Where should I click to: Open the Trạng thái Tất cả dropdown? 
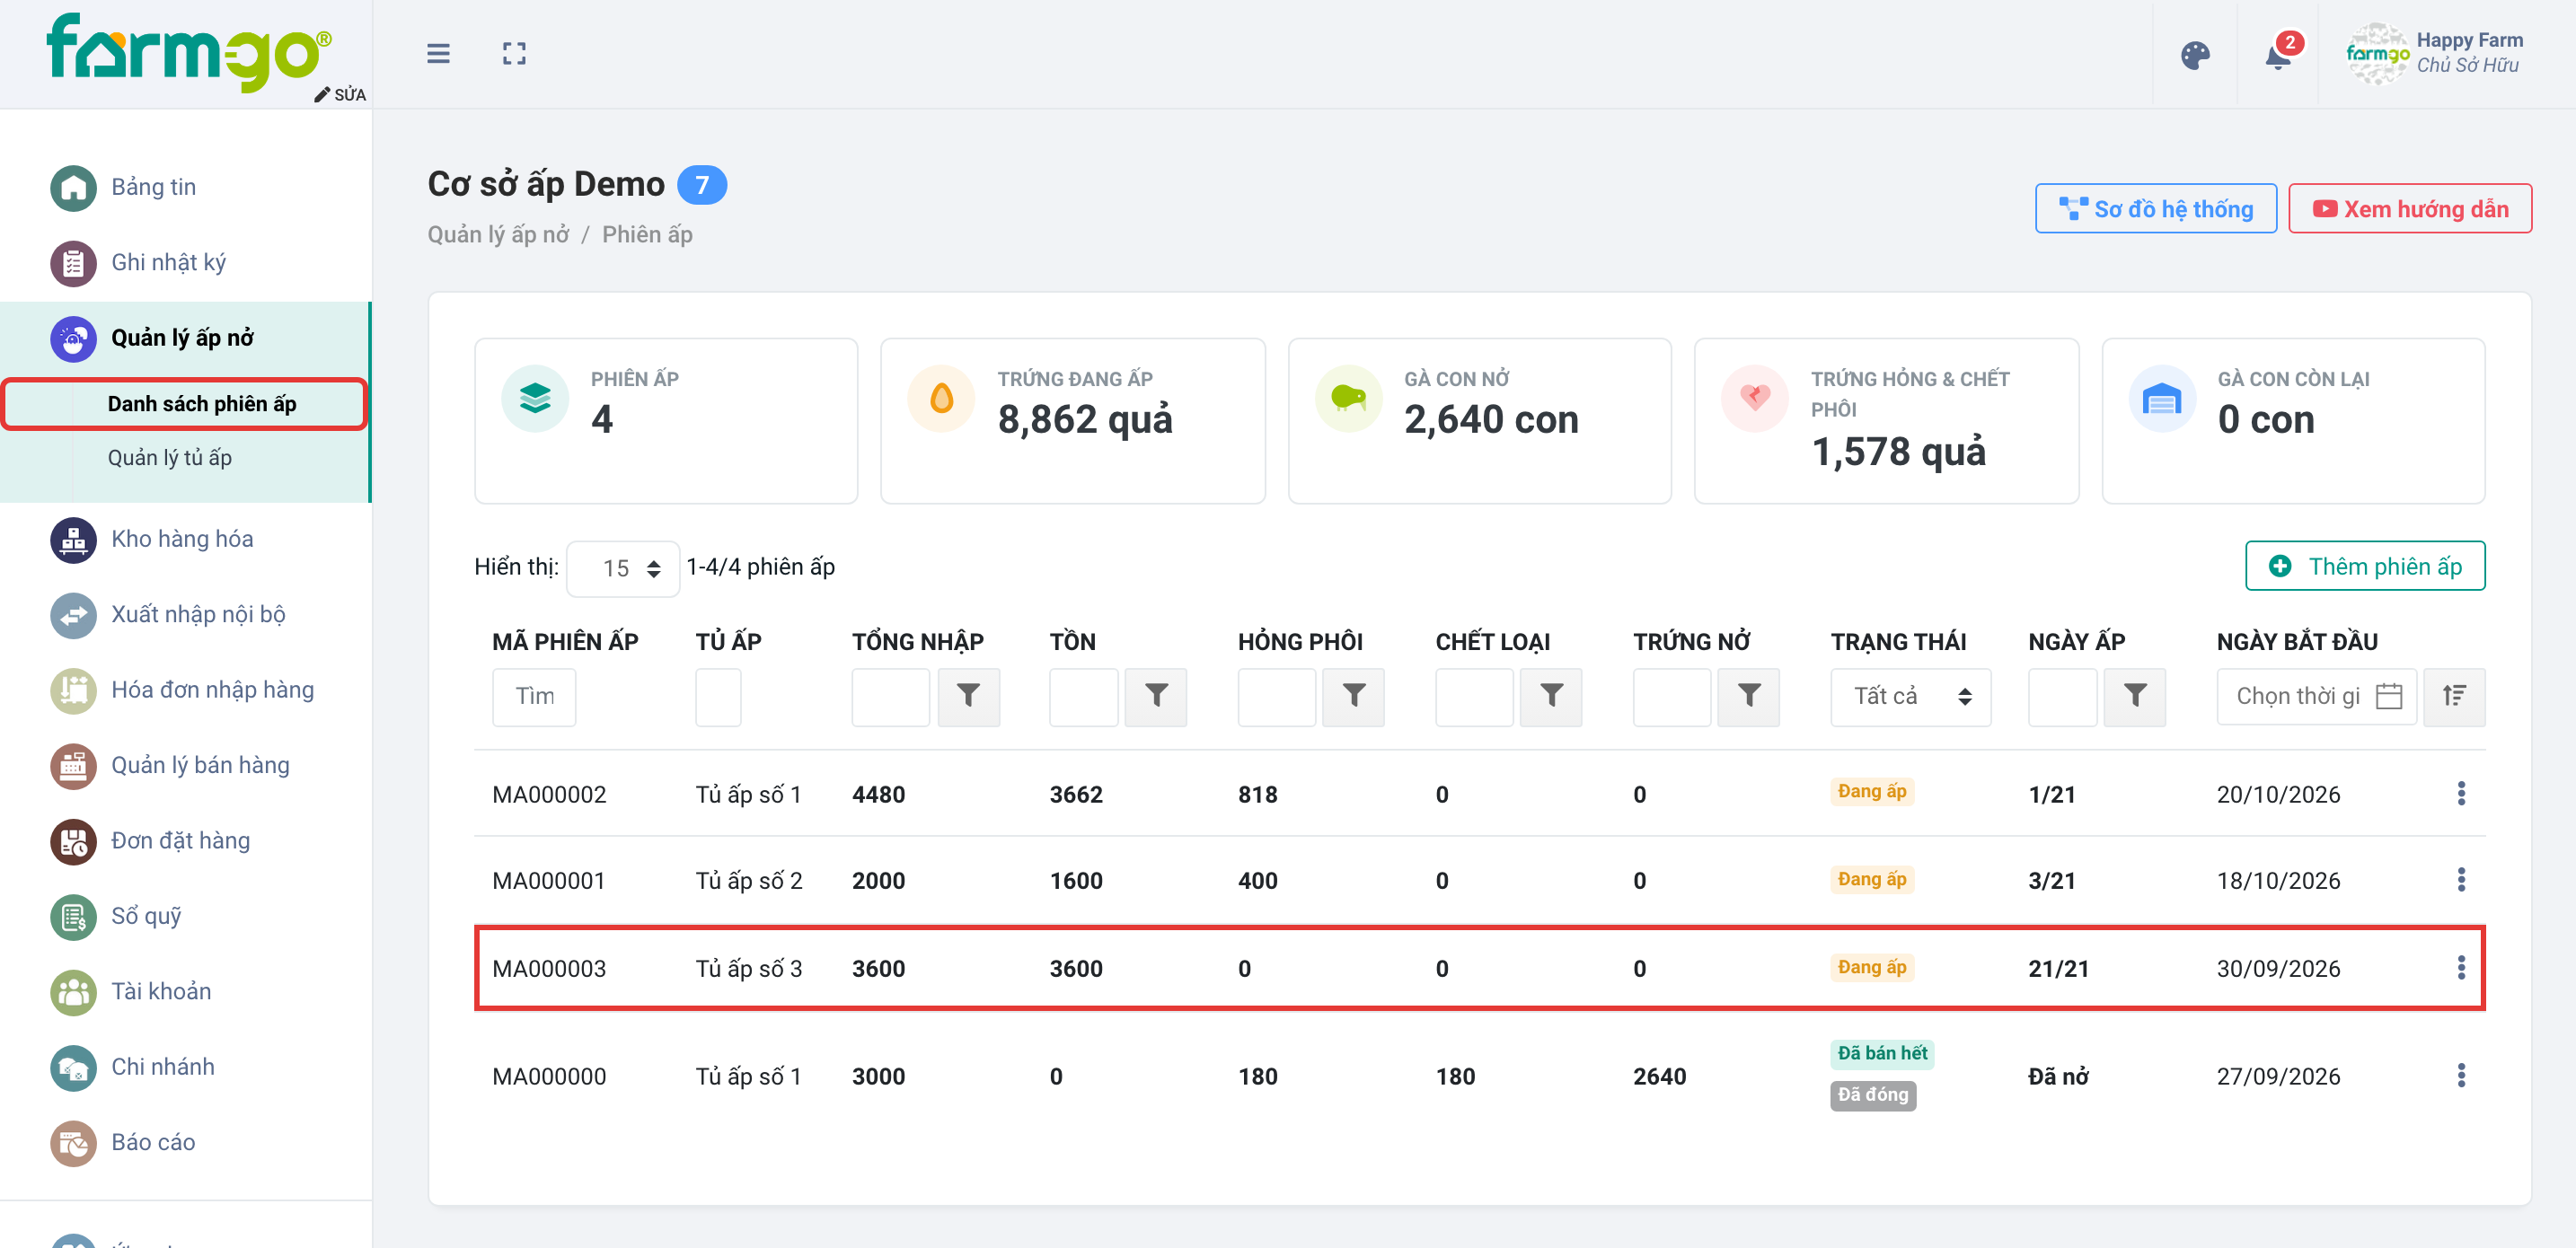point(1910,696)
